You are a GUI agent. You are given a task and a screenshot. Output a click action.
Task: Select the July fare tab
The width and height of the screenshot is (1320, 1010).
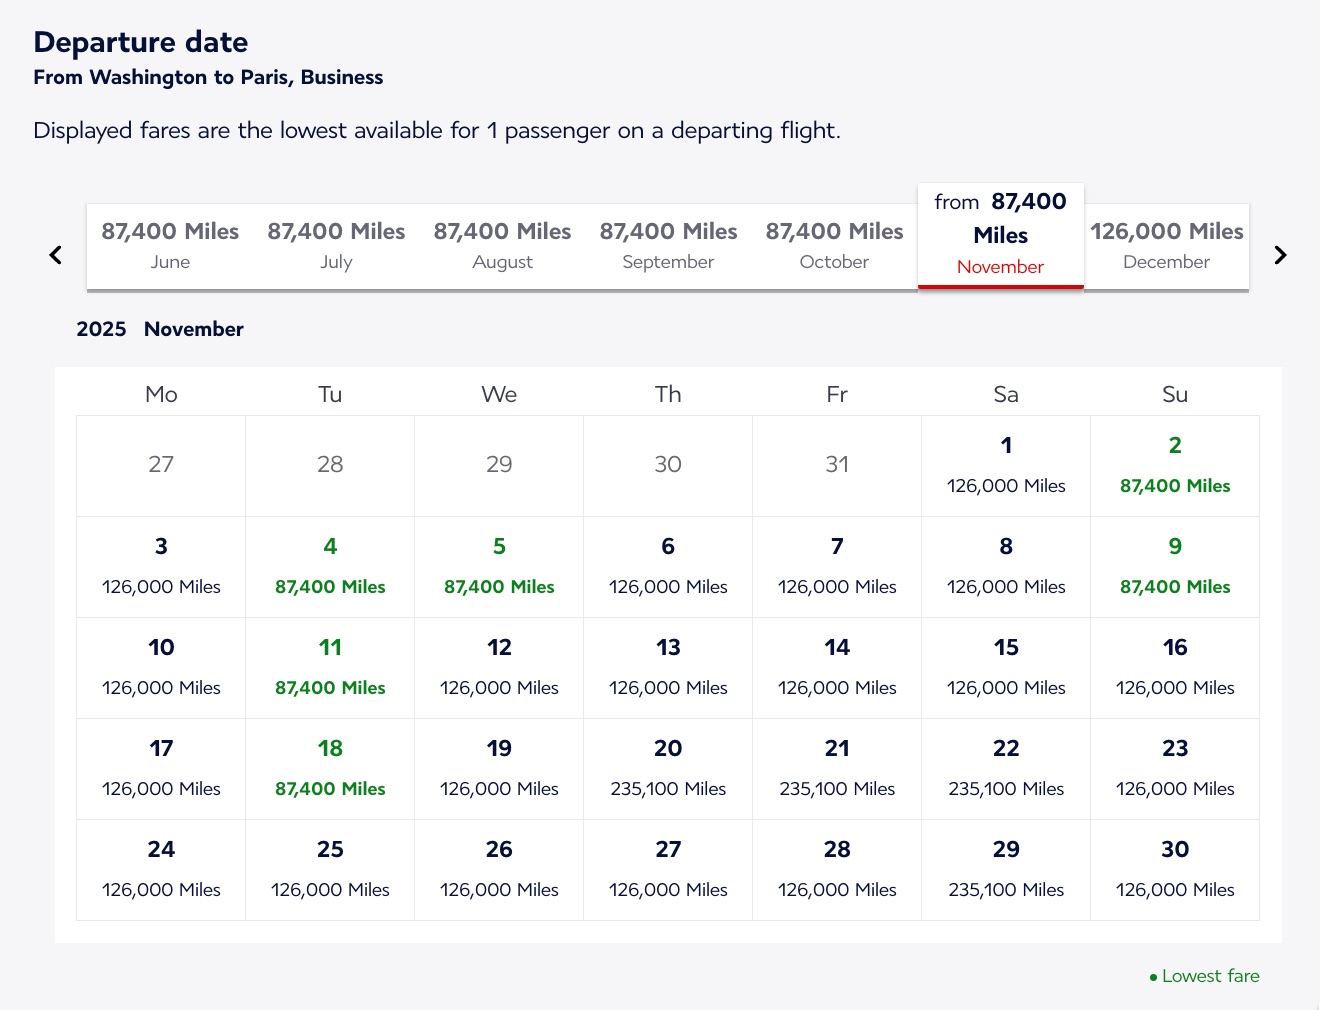[336, 246]
